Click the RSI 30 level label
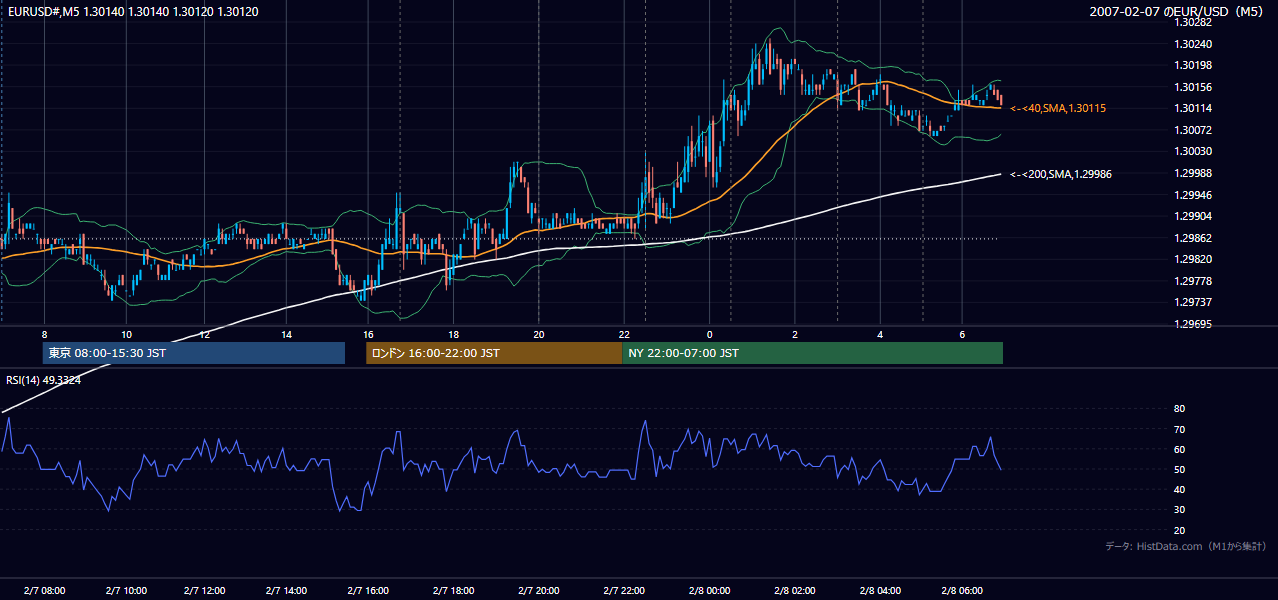Screen dimensions: 1278x600 1179,510
